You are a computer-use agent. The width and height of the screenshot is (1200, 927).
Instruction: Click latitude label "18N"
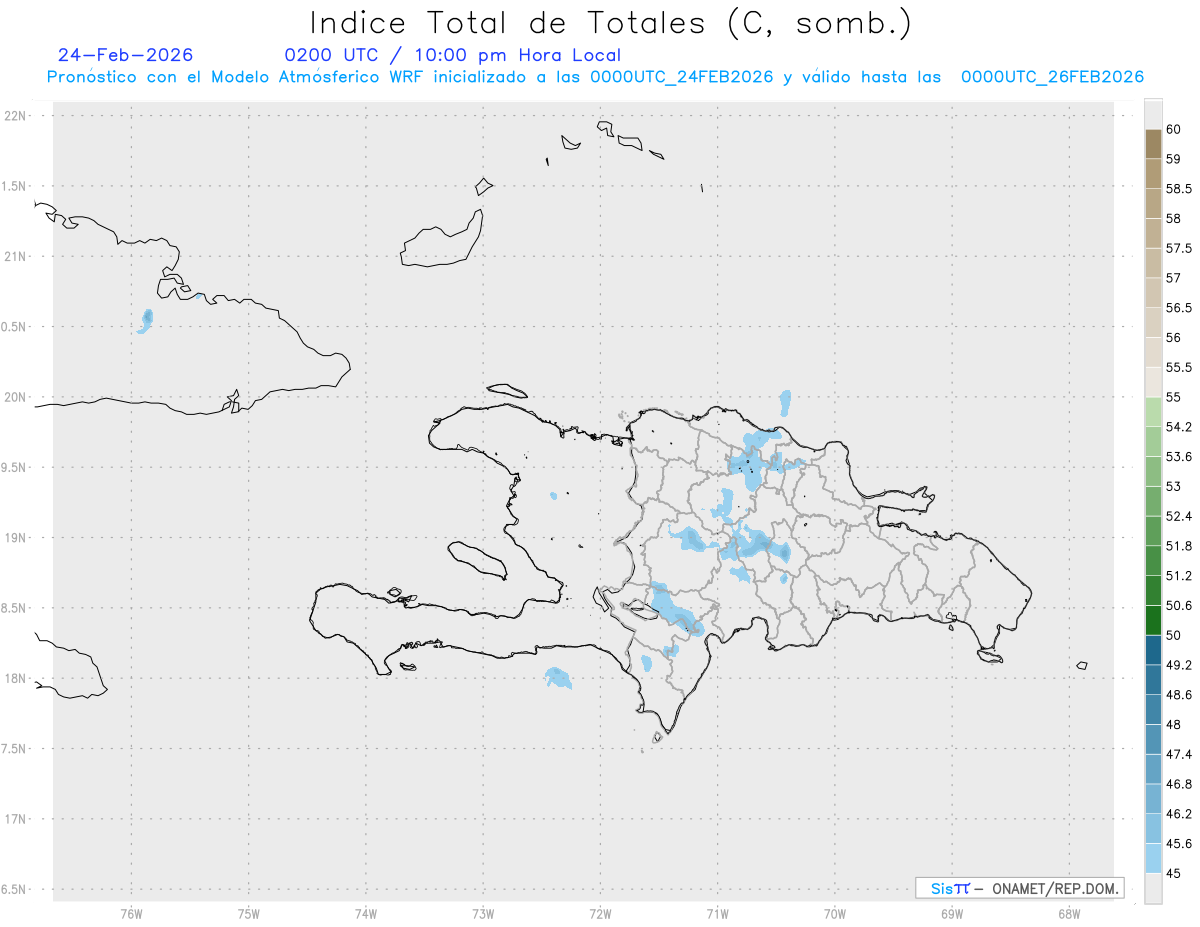click(16, 678)
